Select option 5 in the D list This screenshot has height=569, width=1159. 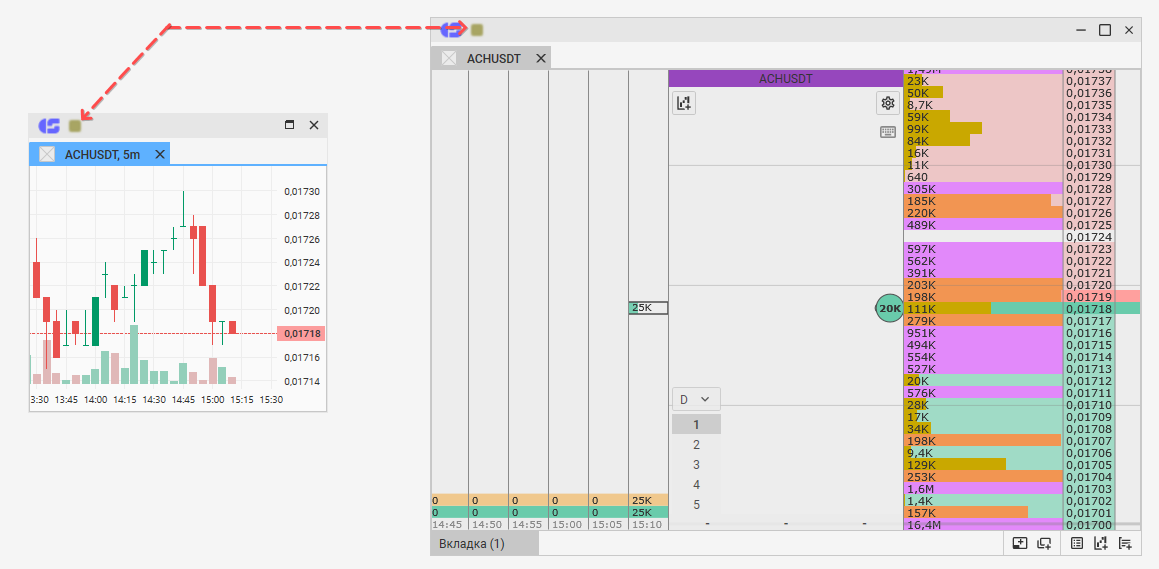696,505
